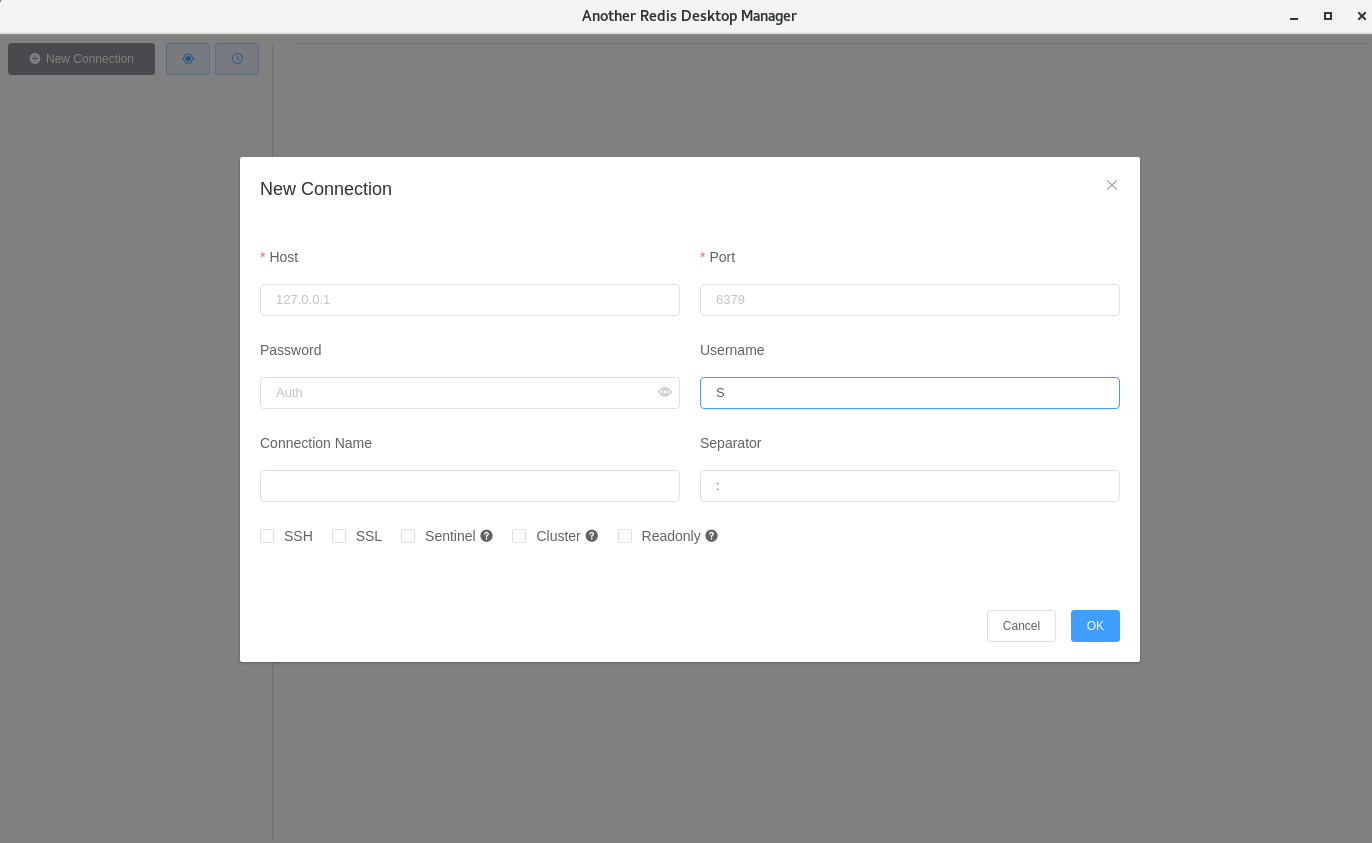Click the Sentinel help question icon
This screenshot has height=843, width=1372.
pos(486,536)
